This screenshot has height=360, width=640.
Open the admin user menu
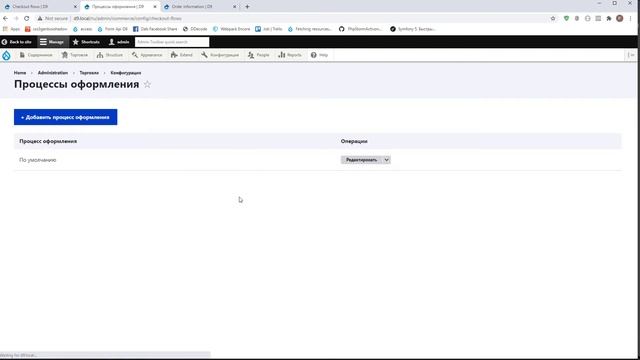point(119,42)
